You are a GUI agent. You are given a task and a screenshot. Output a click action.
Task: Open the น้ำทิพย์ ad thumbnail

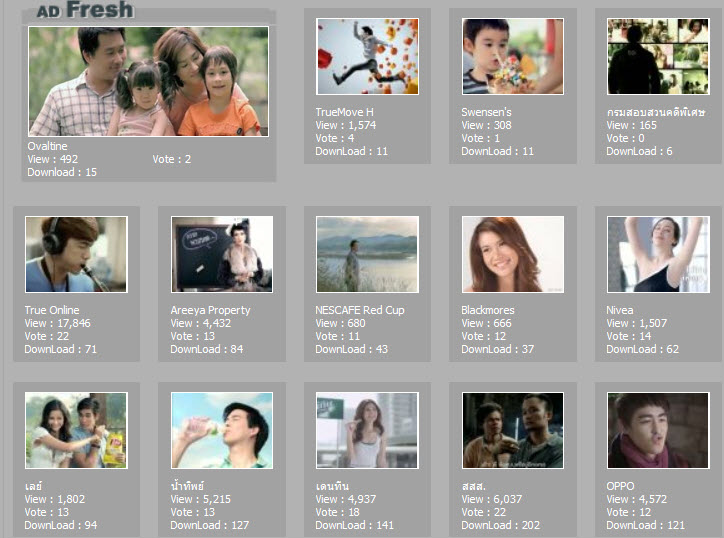(x=222, y=430)
